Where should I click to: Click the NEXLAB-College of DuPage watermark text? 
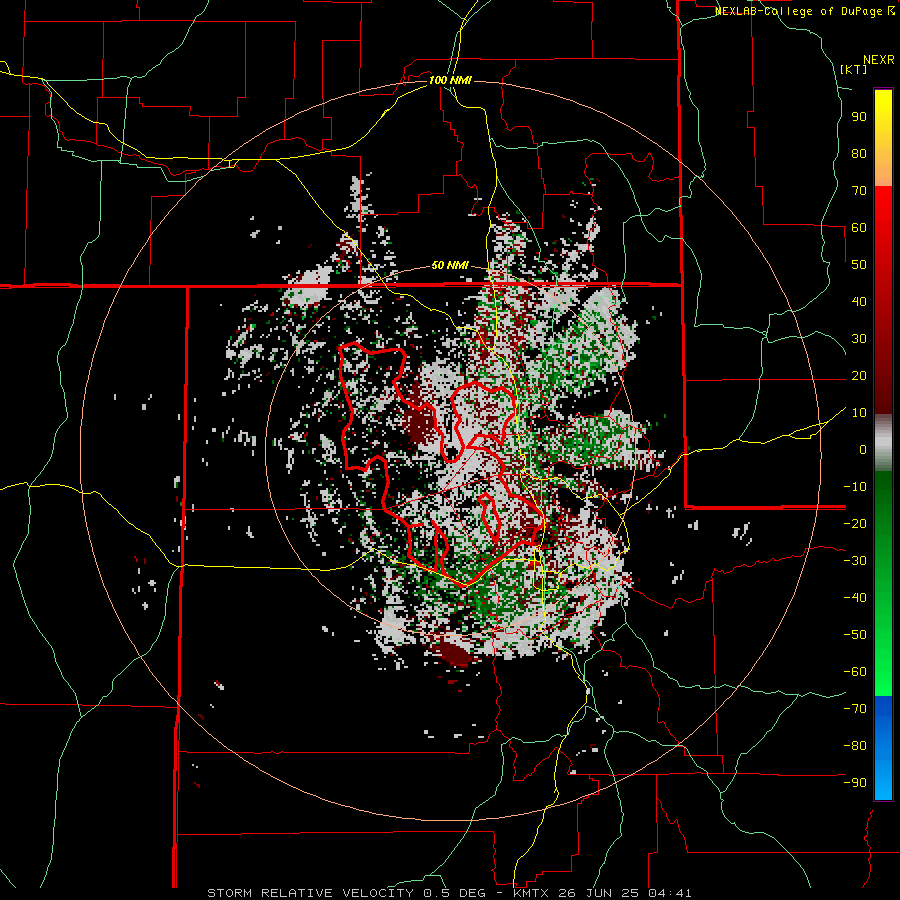(805, 11)
